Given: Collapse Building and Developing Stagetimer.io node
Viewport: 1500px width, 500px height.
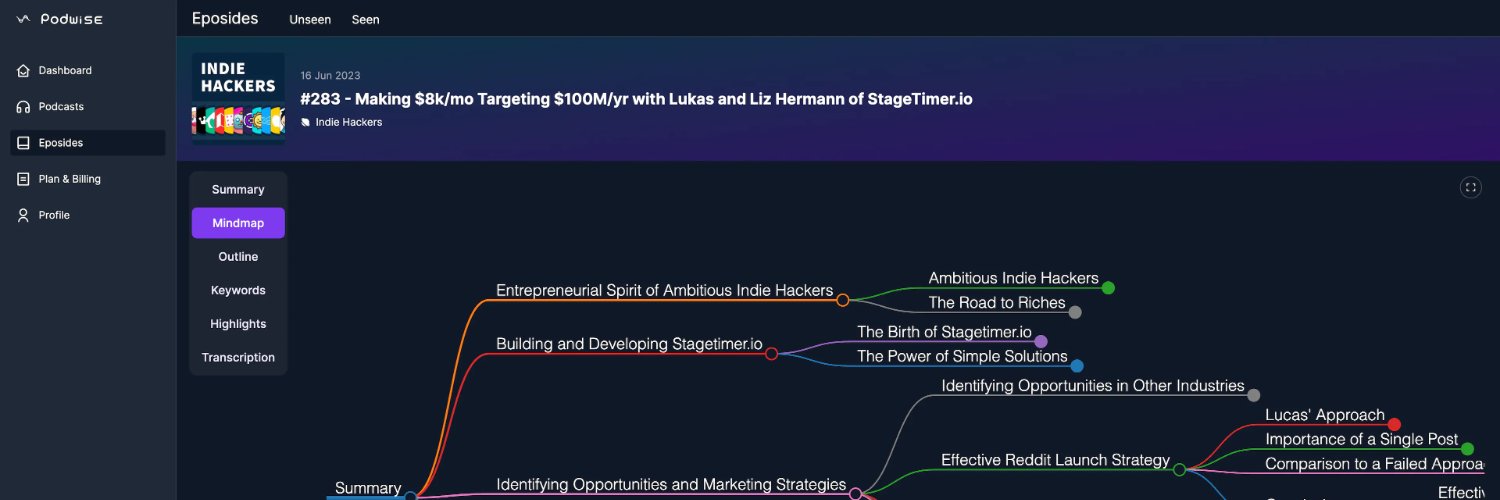Looking at the screenshot, I should (771, 353).
